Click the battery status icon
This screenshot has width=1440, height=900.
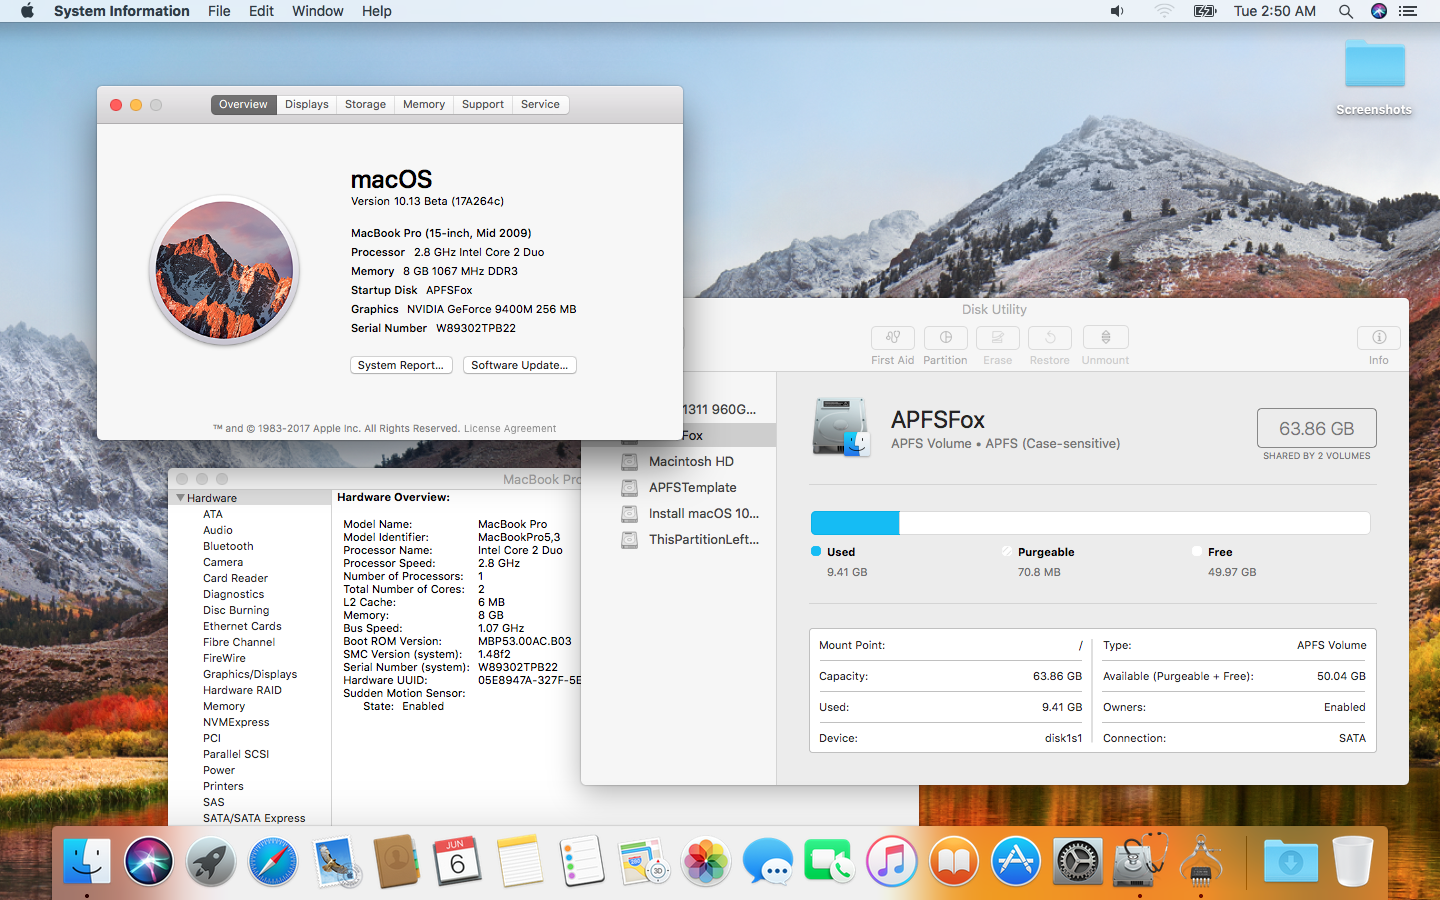point(1205,11)
